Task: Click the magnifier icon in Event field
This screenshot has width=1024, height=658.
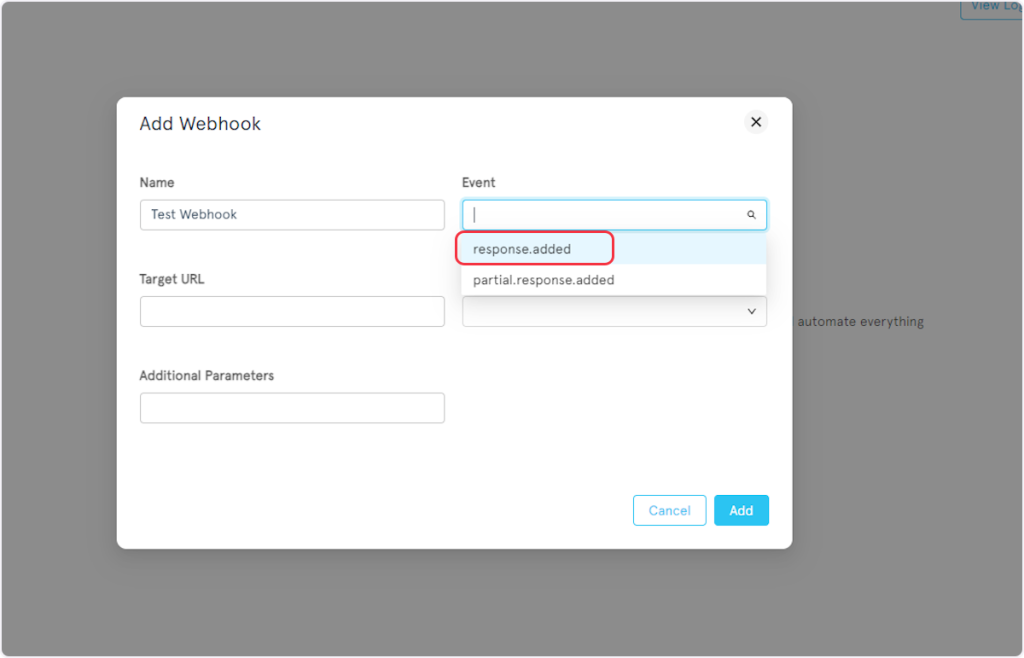Action: (751, 215)
